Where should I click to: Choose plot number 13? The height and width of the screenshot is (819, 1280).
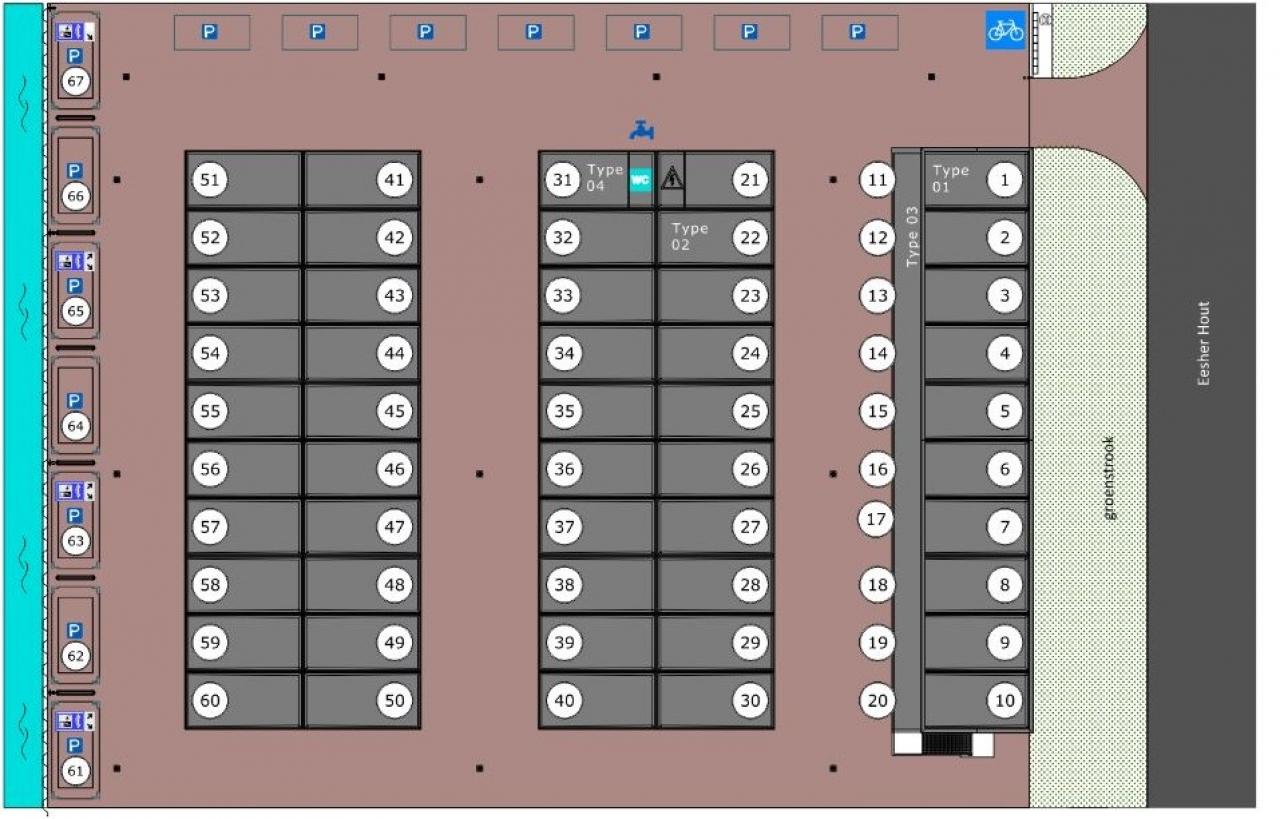tap(877, 296)
